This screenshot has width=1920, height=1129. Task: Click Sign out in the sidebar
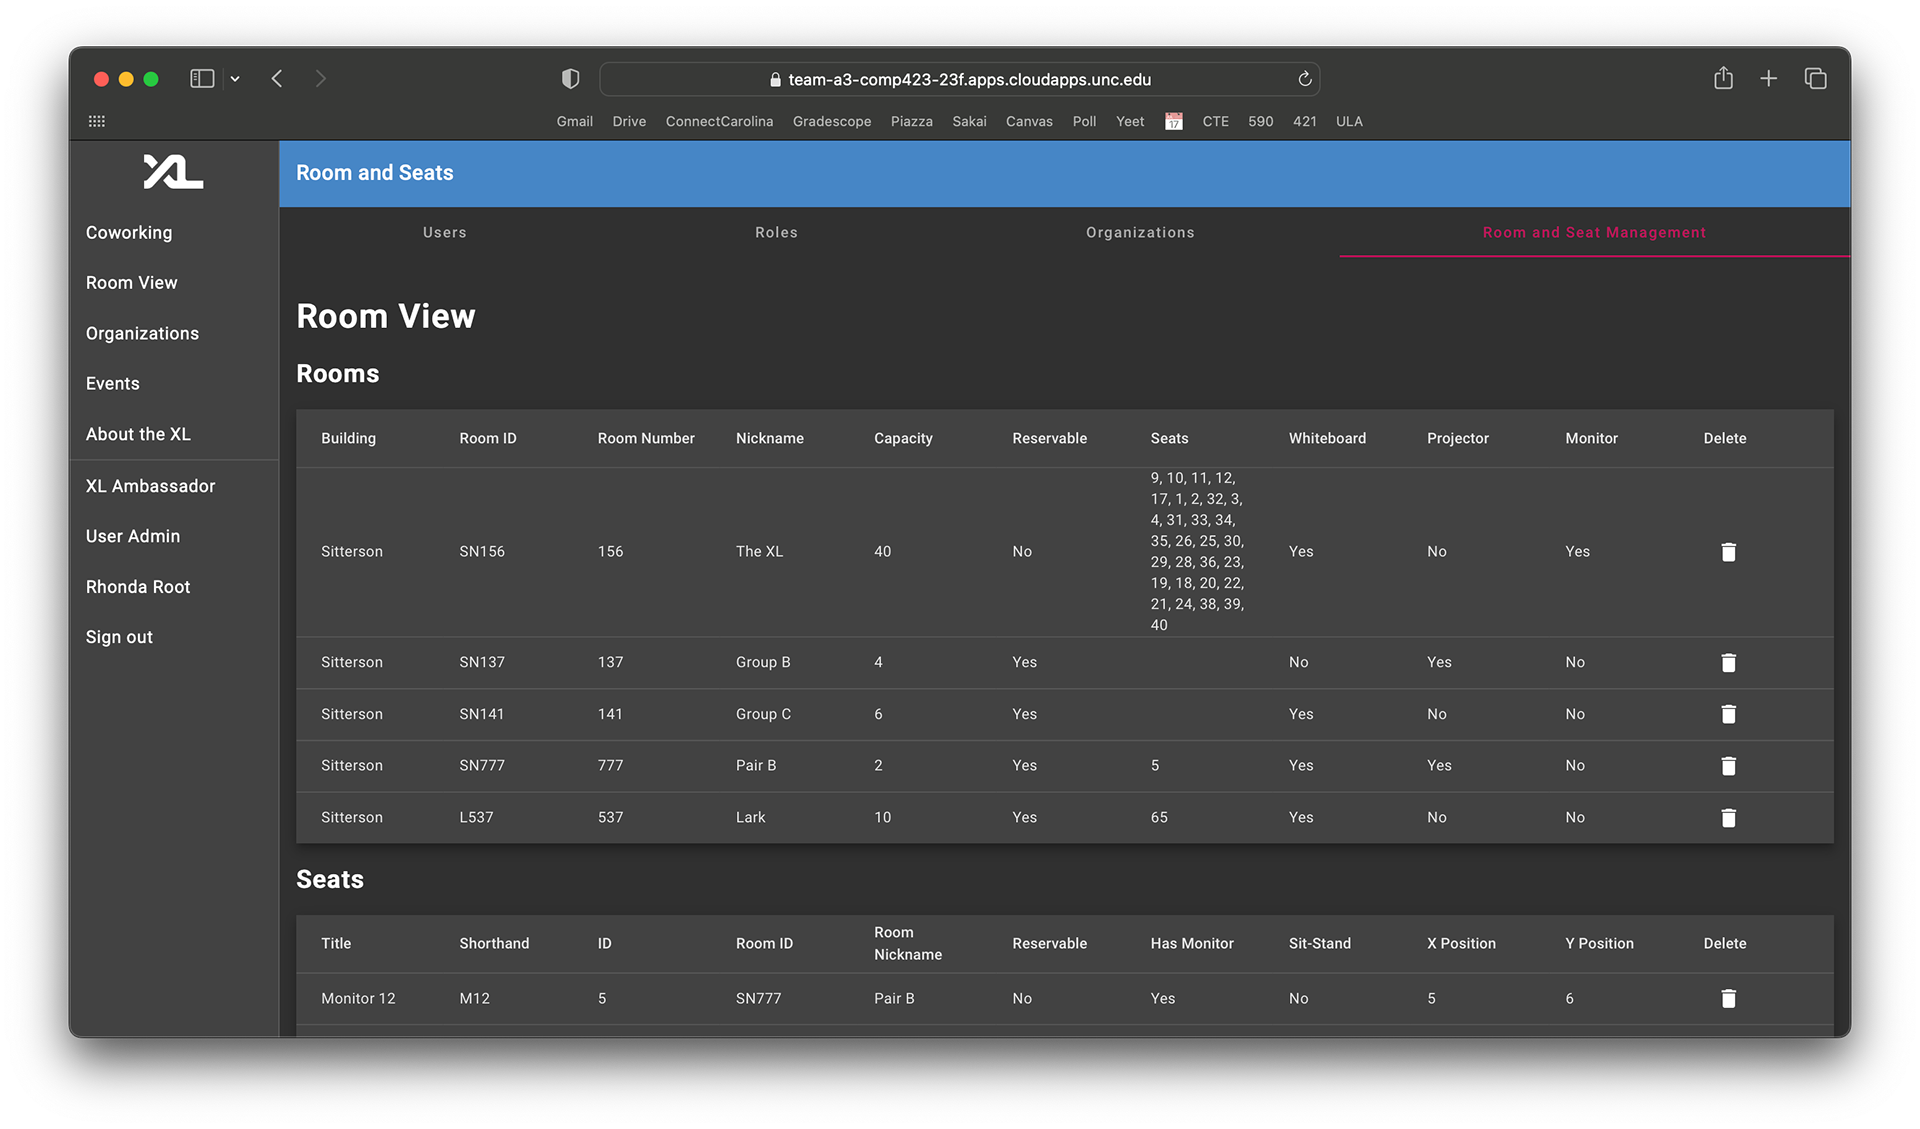pyautogui.click(x=119, y=637)
